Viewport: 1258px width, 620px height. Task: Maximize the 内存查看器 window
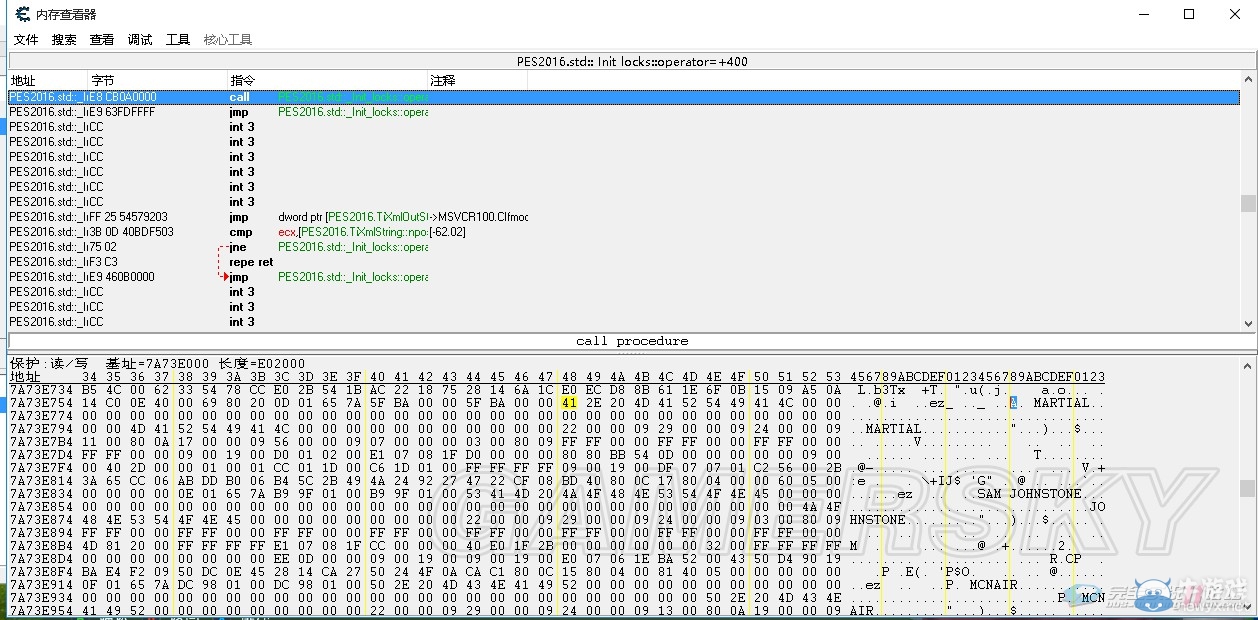click(1189, 14)
